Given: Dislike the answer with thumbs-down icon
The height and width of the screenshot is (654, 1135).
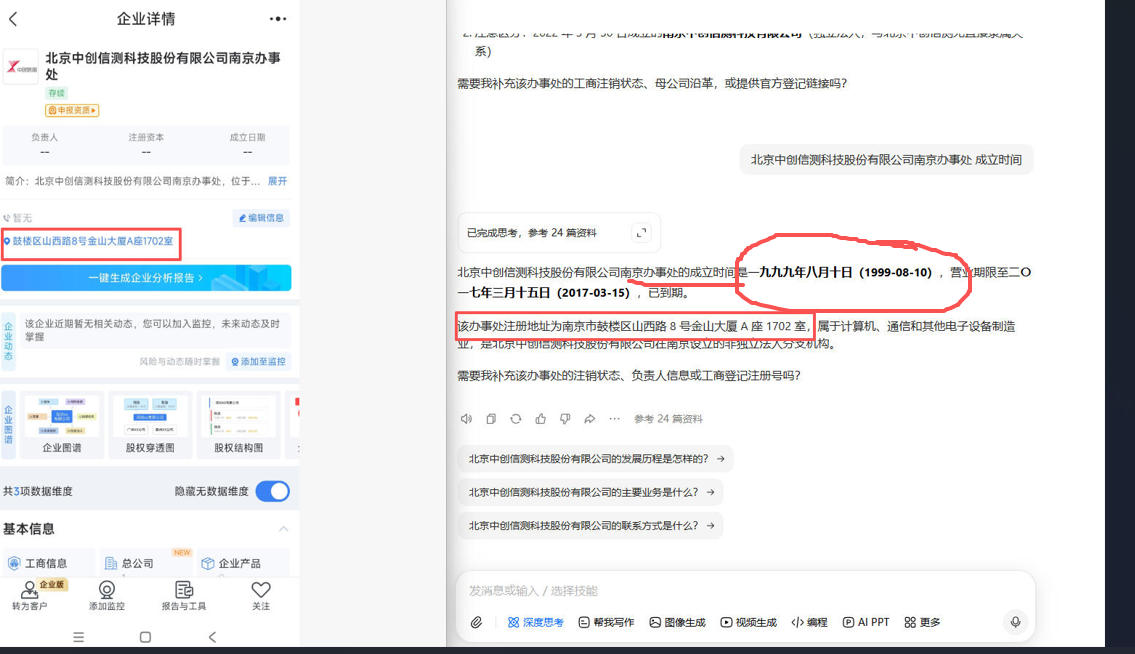Looking at the screenshot, I should [565, 419].
